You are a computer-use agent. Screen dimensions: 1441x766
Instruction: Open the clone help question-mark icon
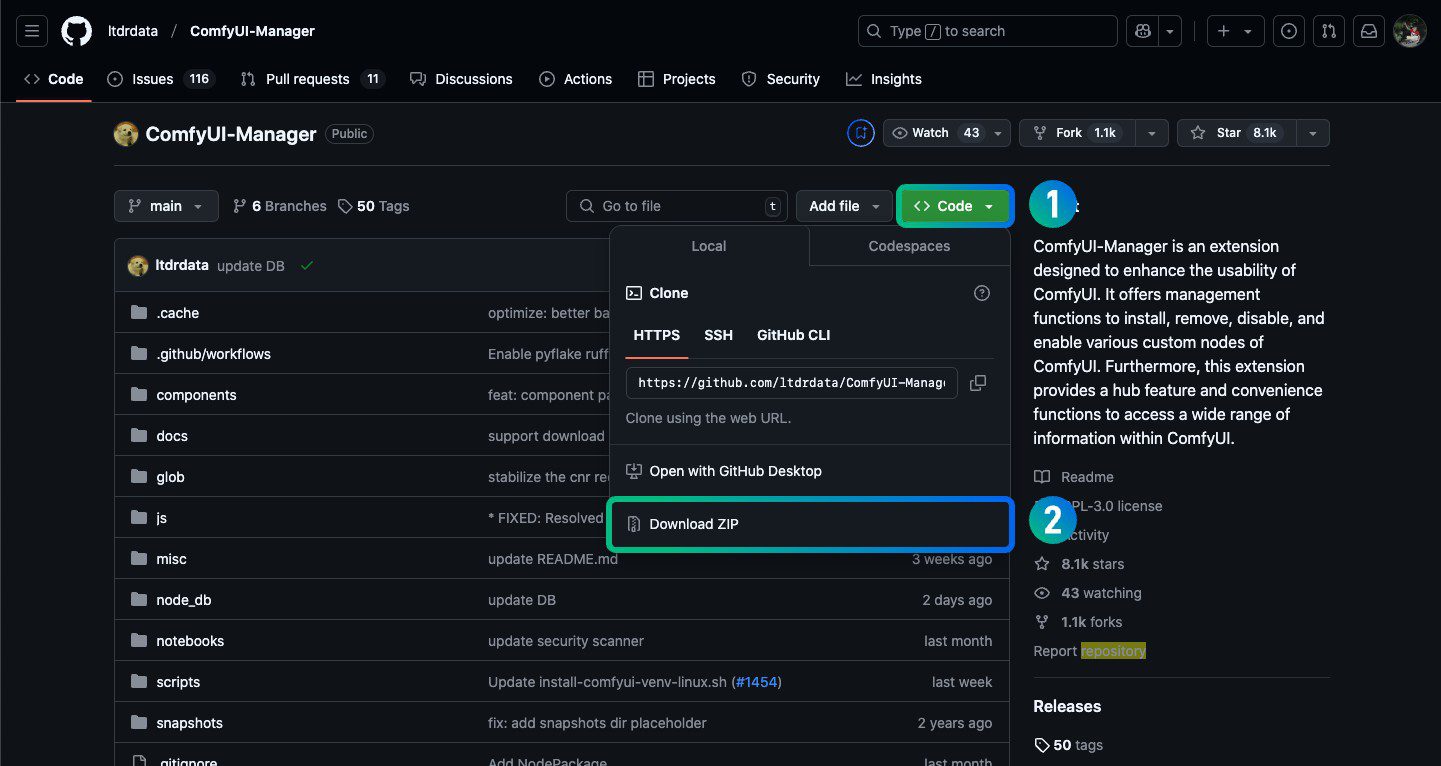click(x=982, y=293)
